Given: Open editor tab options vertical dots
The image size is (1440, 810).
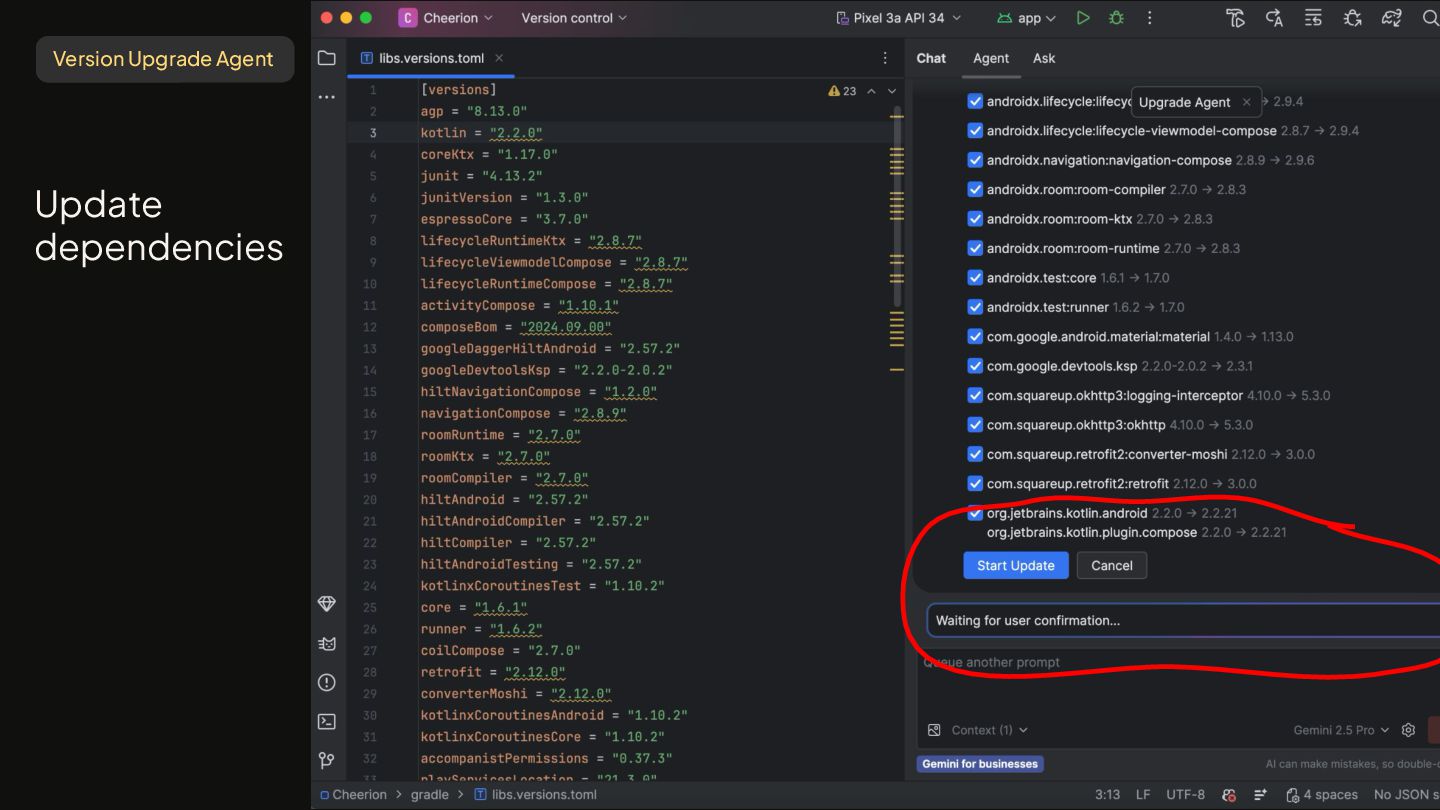Looking at the screenshot, I should pyautogui.click(x=885, y=58).
